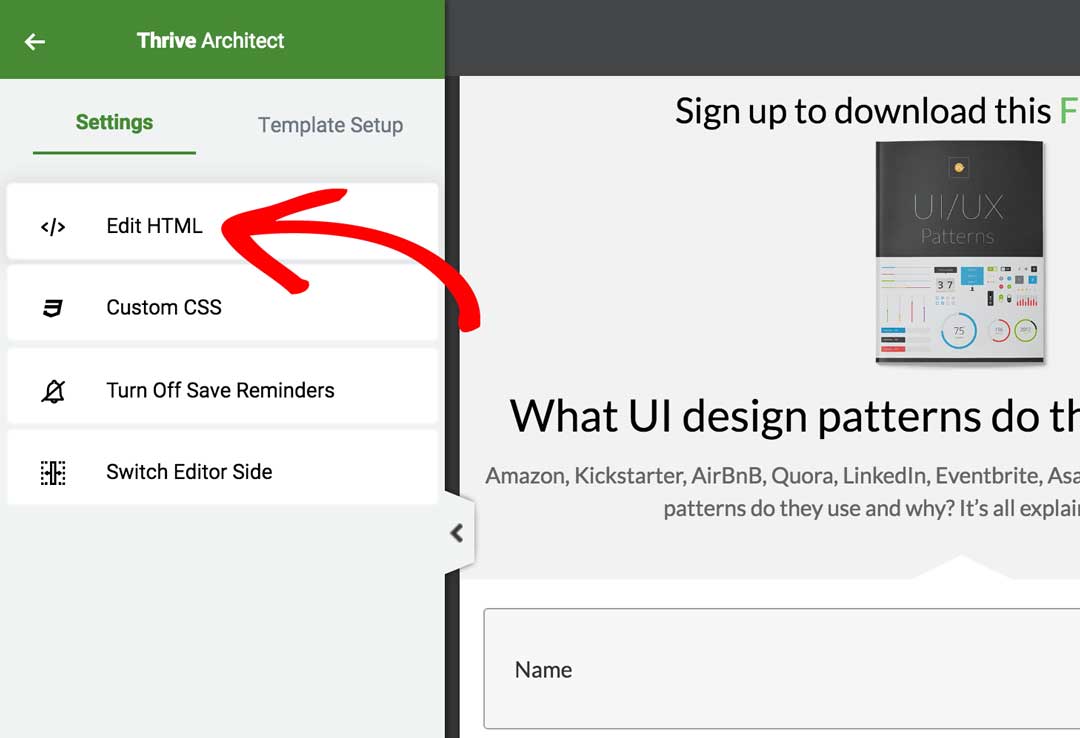Click the back arrow in the green header

(36, 40)
